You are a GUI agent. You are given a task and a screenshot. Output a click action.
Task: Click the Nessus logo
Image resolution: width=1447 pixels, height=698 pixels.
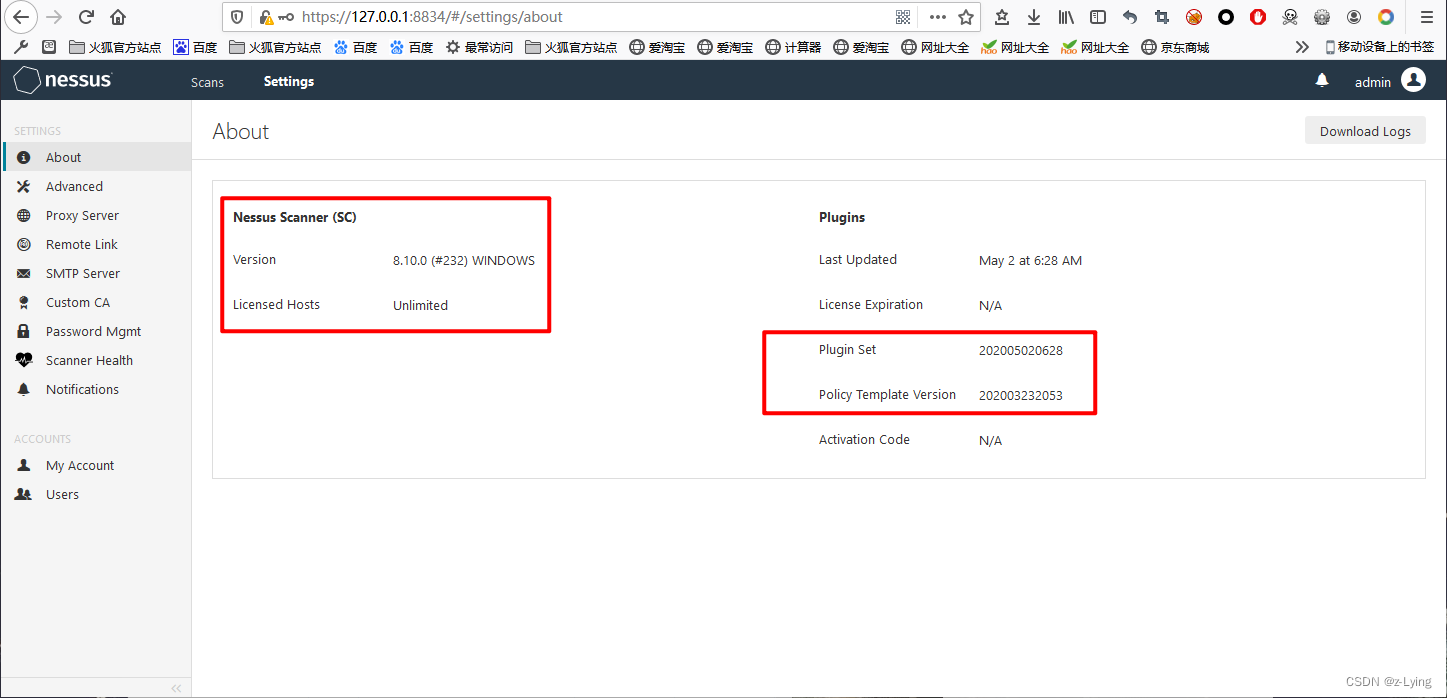[x=62, y=80]
